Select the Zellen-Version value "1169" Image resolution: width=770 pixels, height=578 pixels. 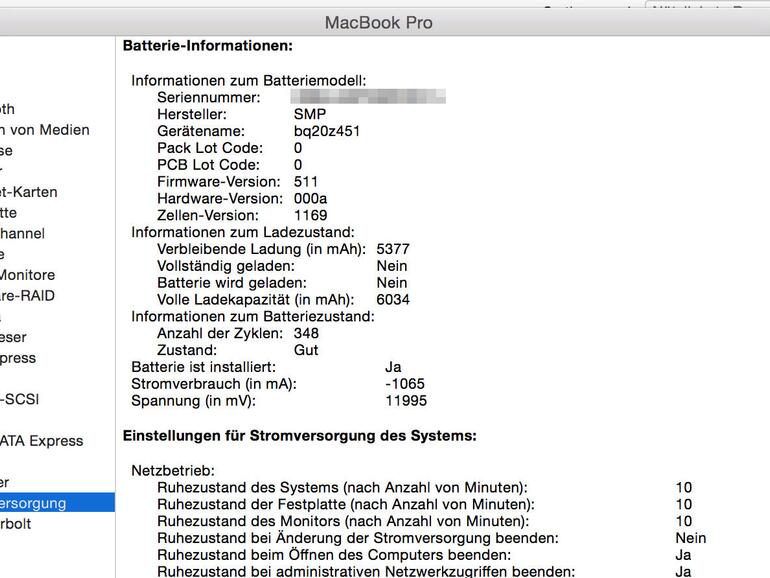point(310,215)
